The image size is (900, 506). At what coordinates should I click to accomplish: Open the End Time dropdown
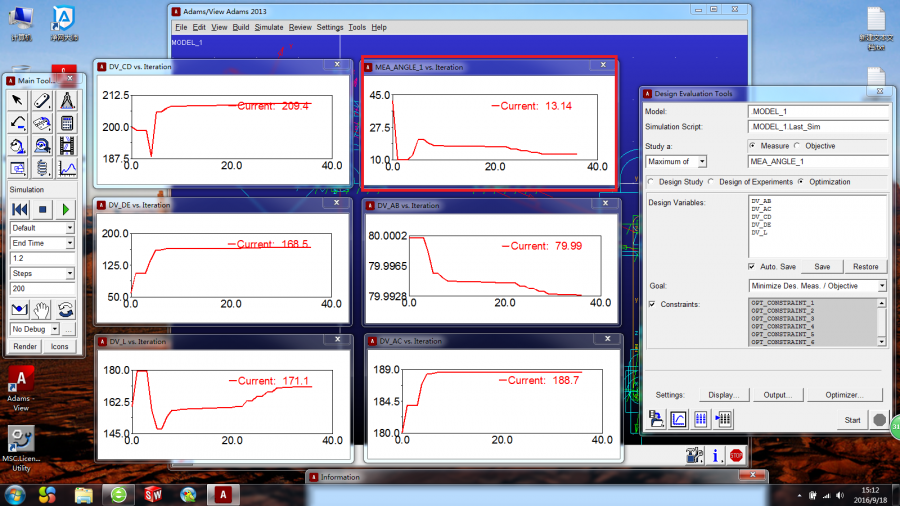pos(42,243)
